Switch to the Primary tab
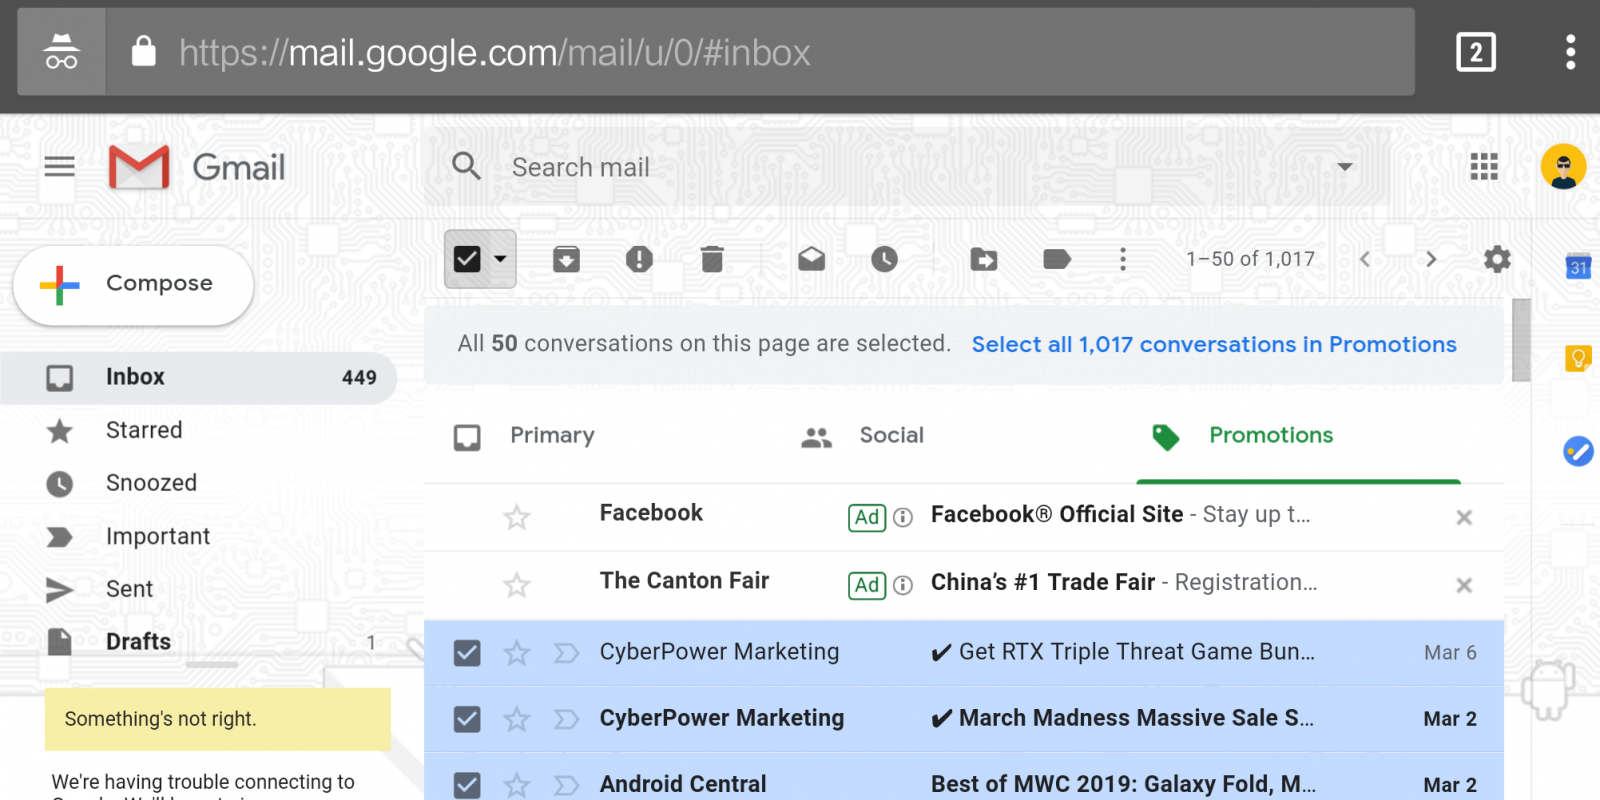This screenshot has width=1600, height=800. 551,436
